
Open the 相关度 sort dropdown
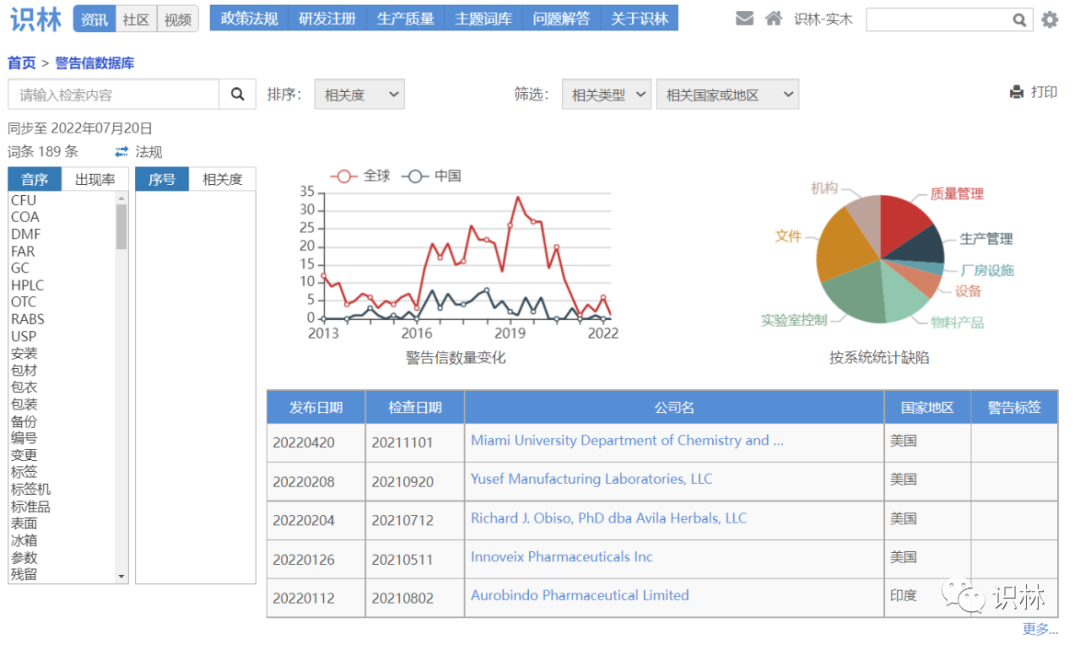coord(360,94)
